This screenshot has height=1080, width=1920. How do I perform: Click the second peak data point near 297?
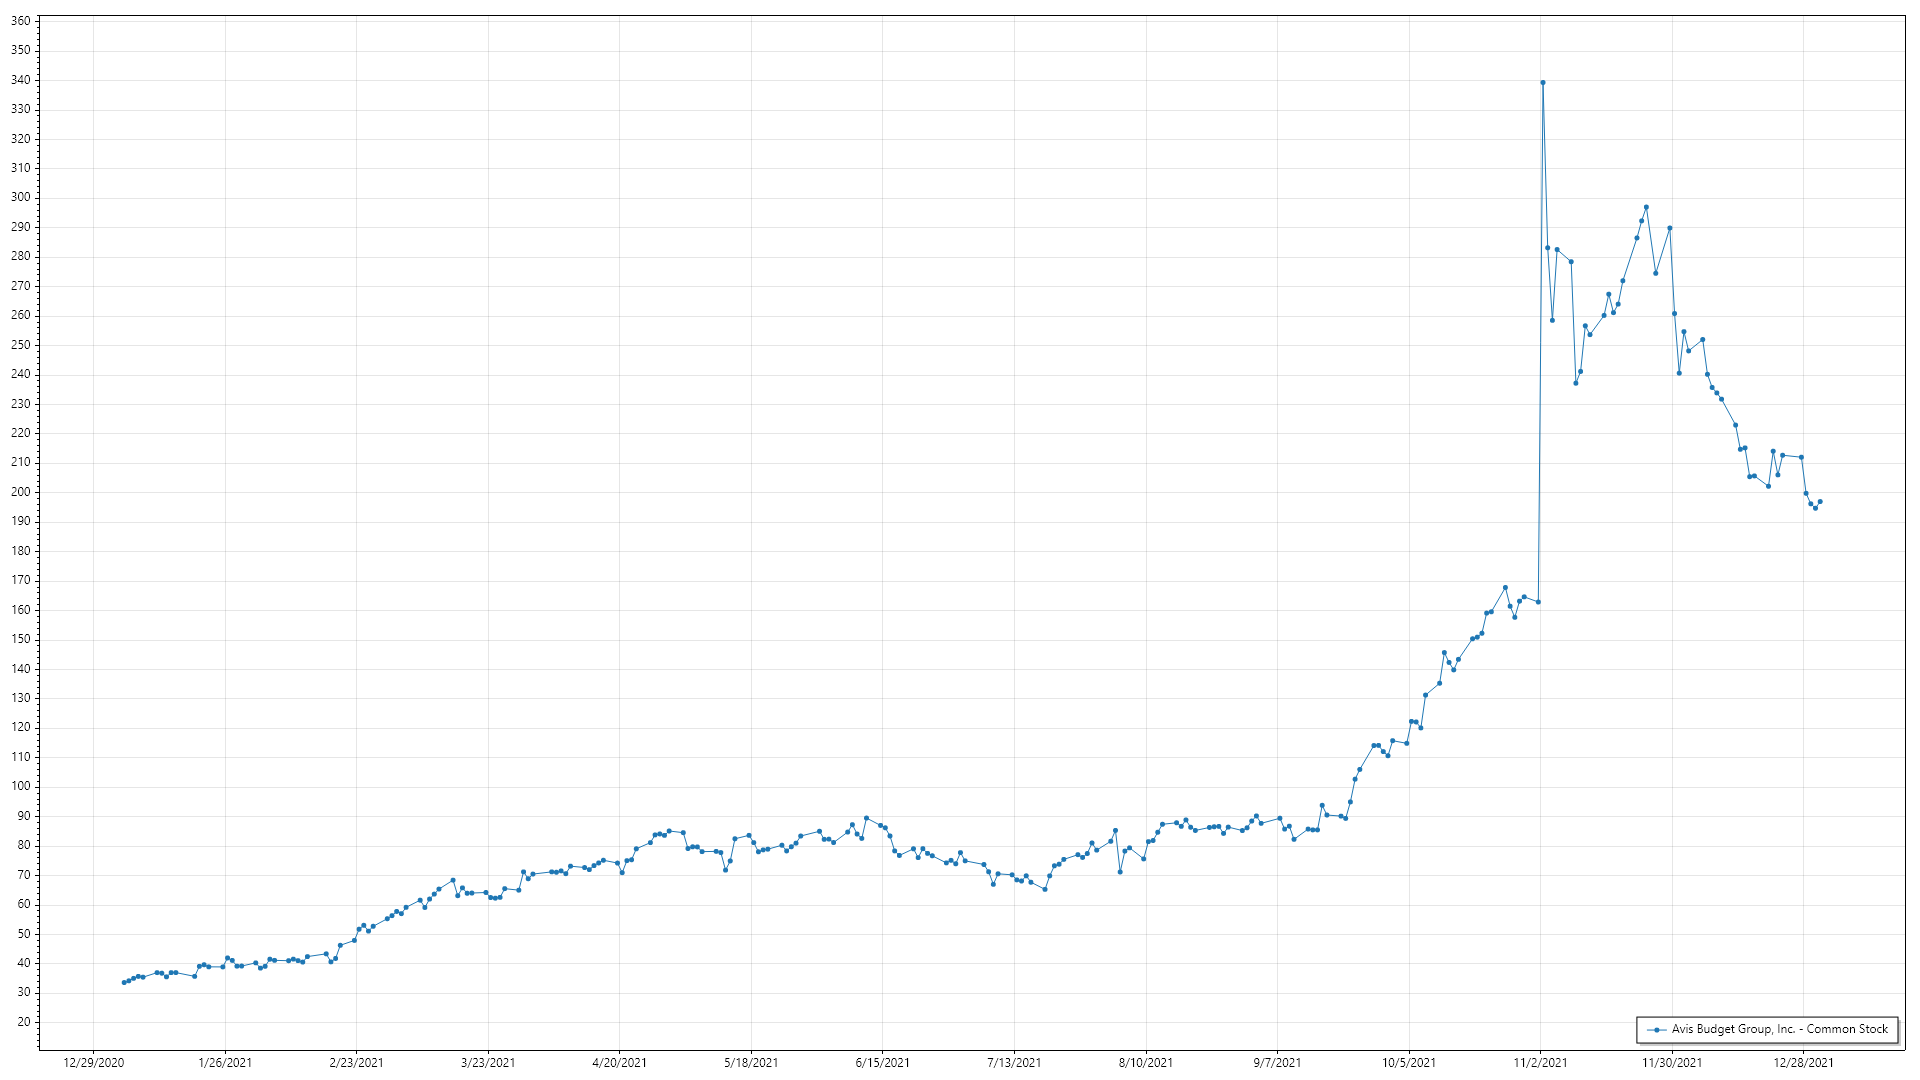pyautogui.click(x=1646, y=207)
